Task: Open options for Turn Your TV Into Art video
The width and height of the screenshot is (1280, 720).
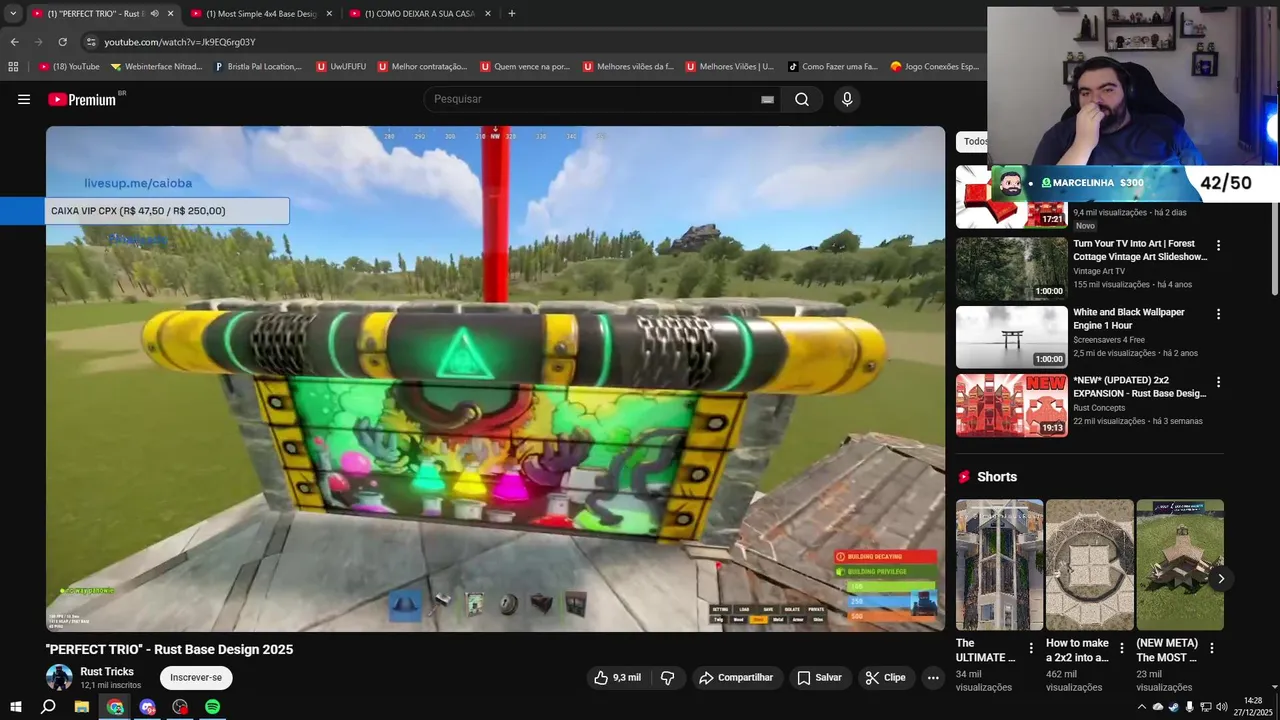Action: (1218, 245)
